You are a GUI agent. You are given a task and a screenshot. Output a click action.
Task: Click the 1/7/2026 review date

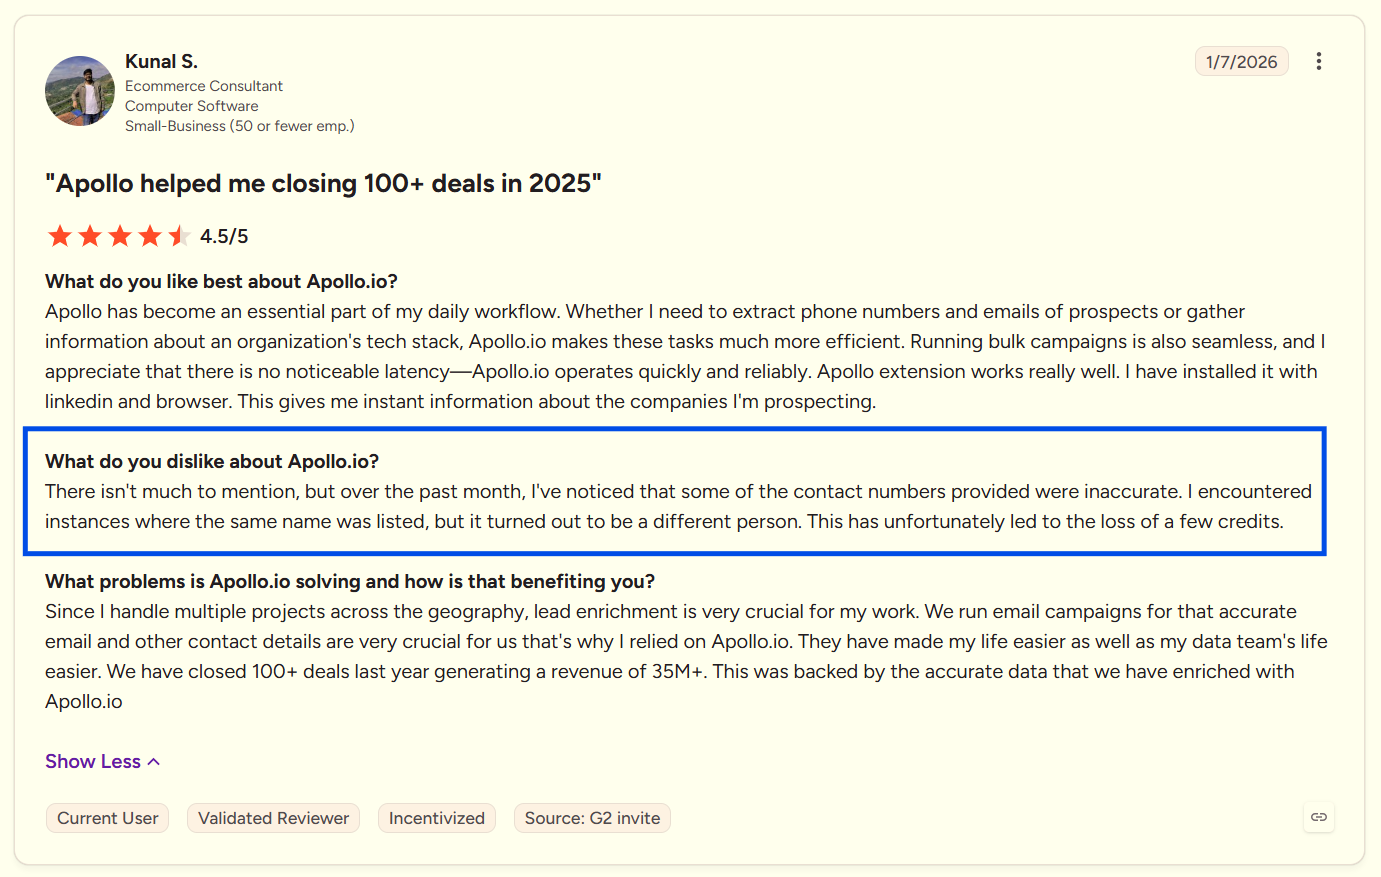(1241, 61)
